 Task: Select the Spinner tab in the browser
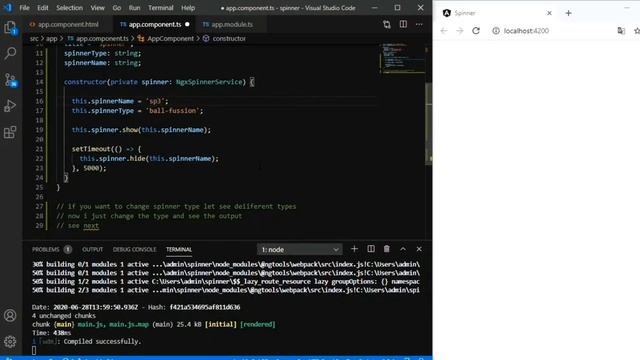[498, 13]
